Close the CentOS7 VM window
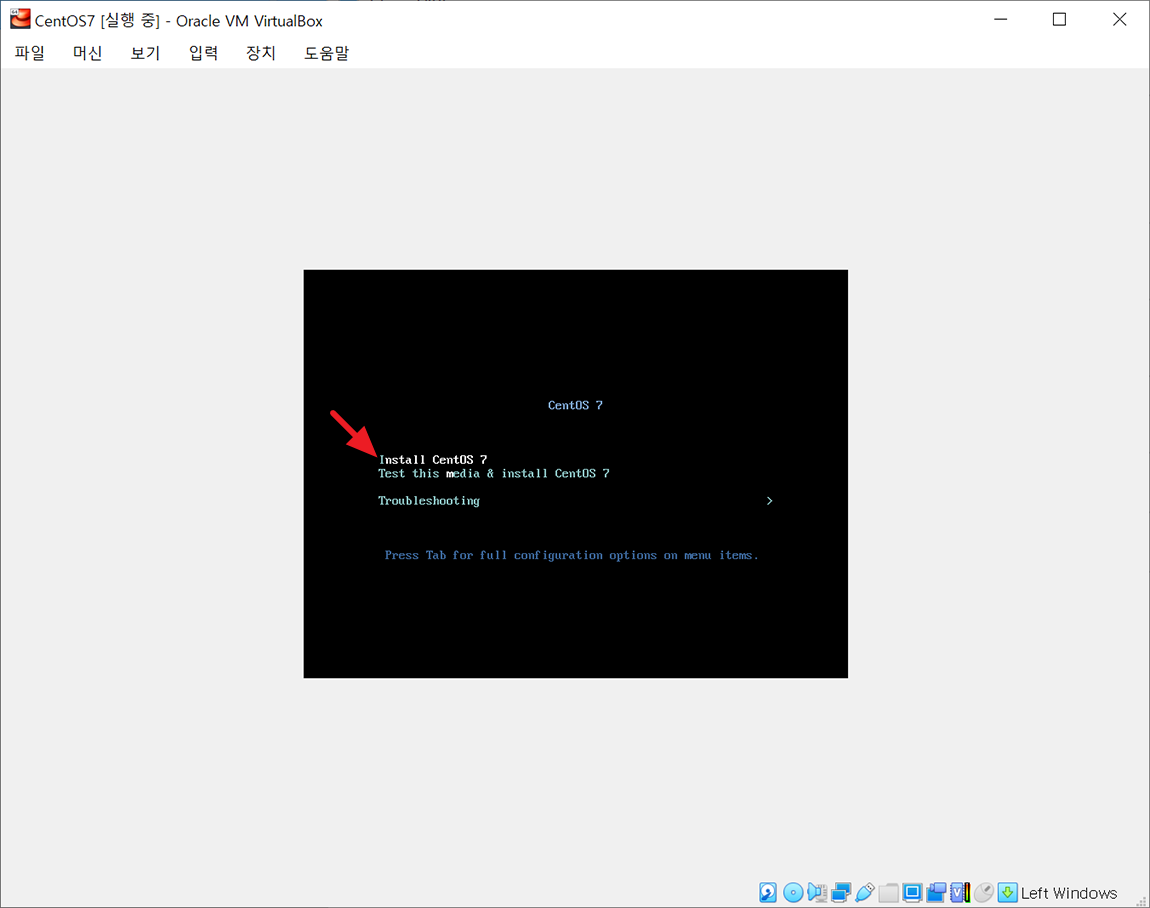 point(1119,19)
